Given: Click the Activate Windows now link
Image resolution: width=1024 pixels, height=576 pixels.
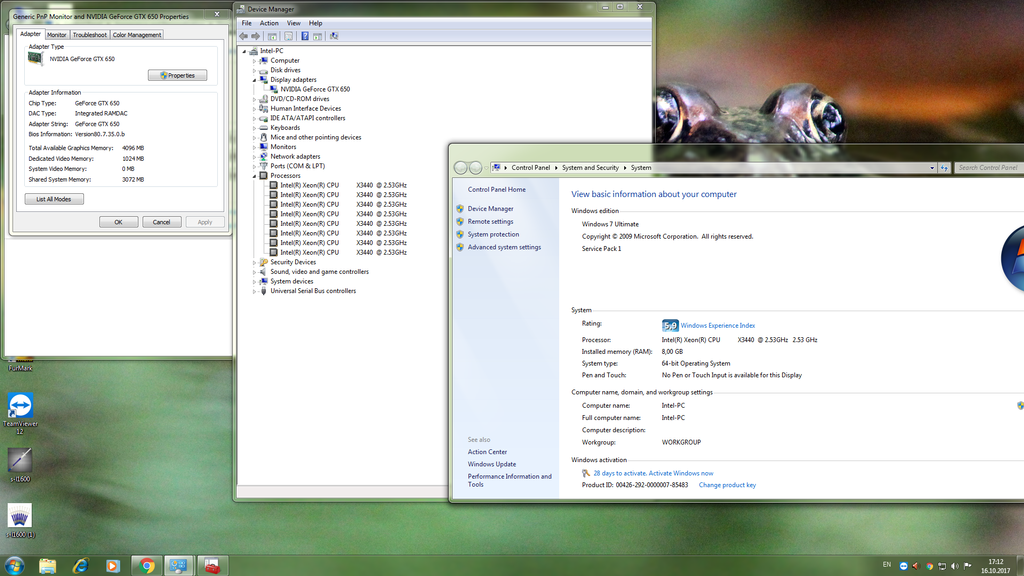Looking at the screenshot, I should pos(680,473).
